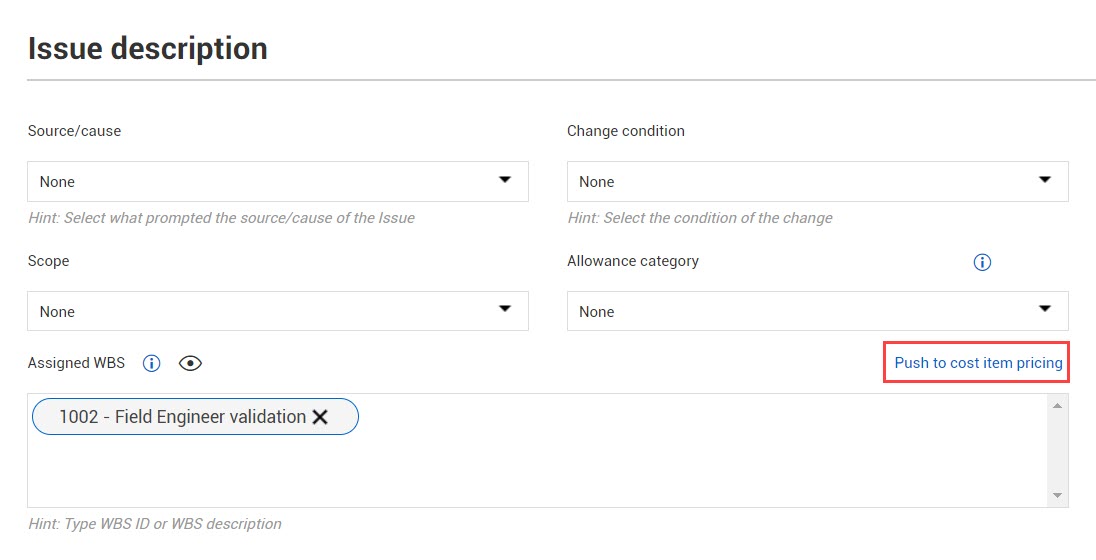Click the None value in the Scope field

pyautogui.click(x=57, y=312)
